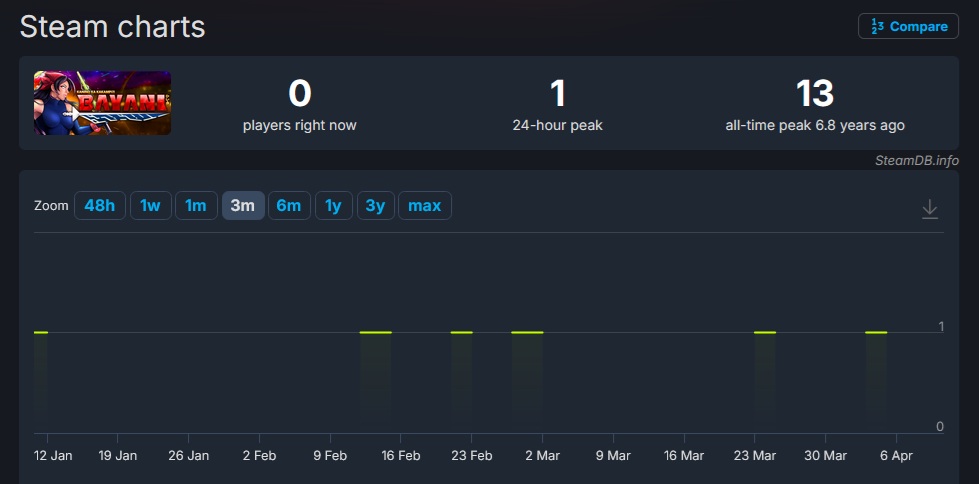The height and width of the screenshot is (484, 979).
Task: Click the 24-hour peak value 1
Action: click(x=558, y=94)
